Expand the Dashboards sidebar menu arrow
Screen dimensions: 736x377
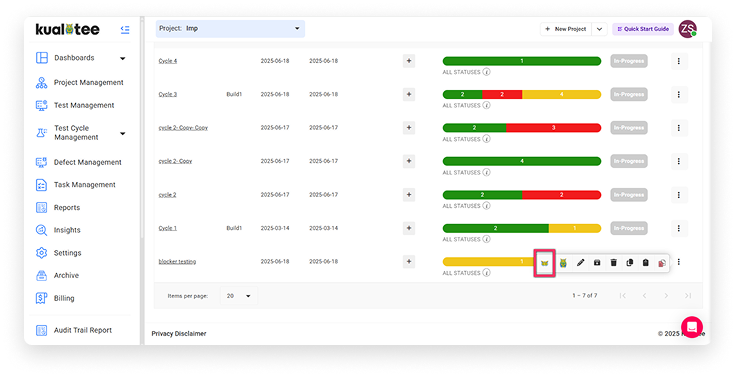point(123,59)
